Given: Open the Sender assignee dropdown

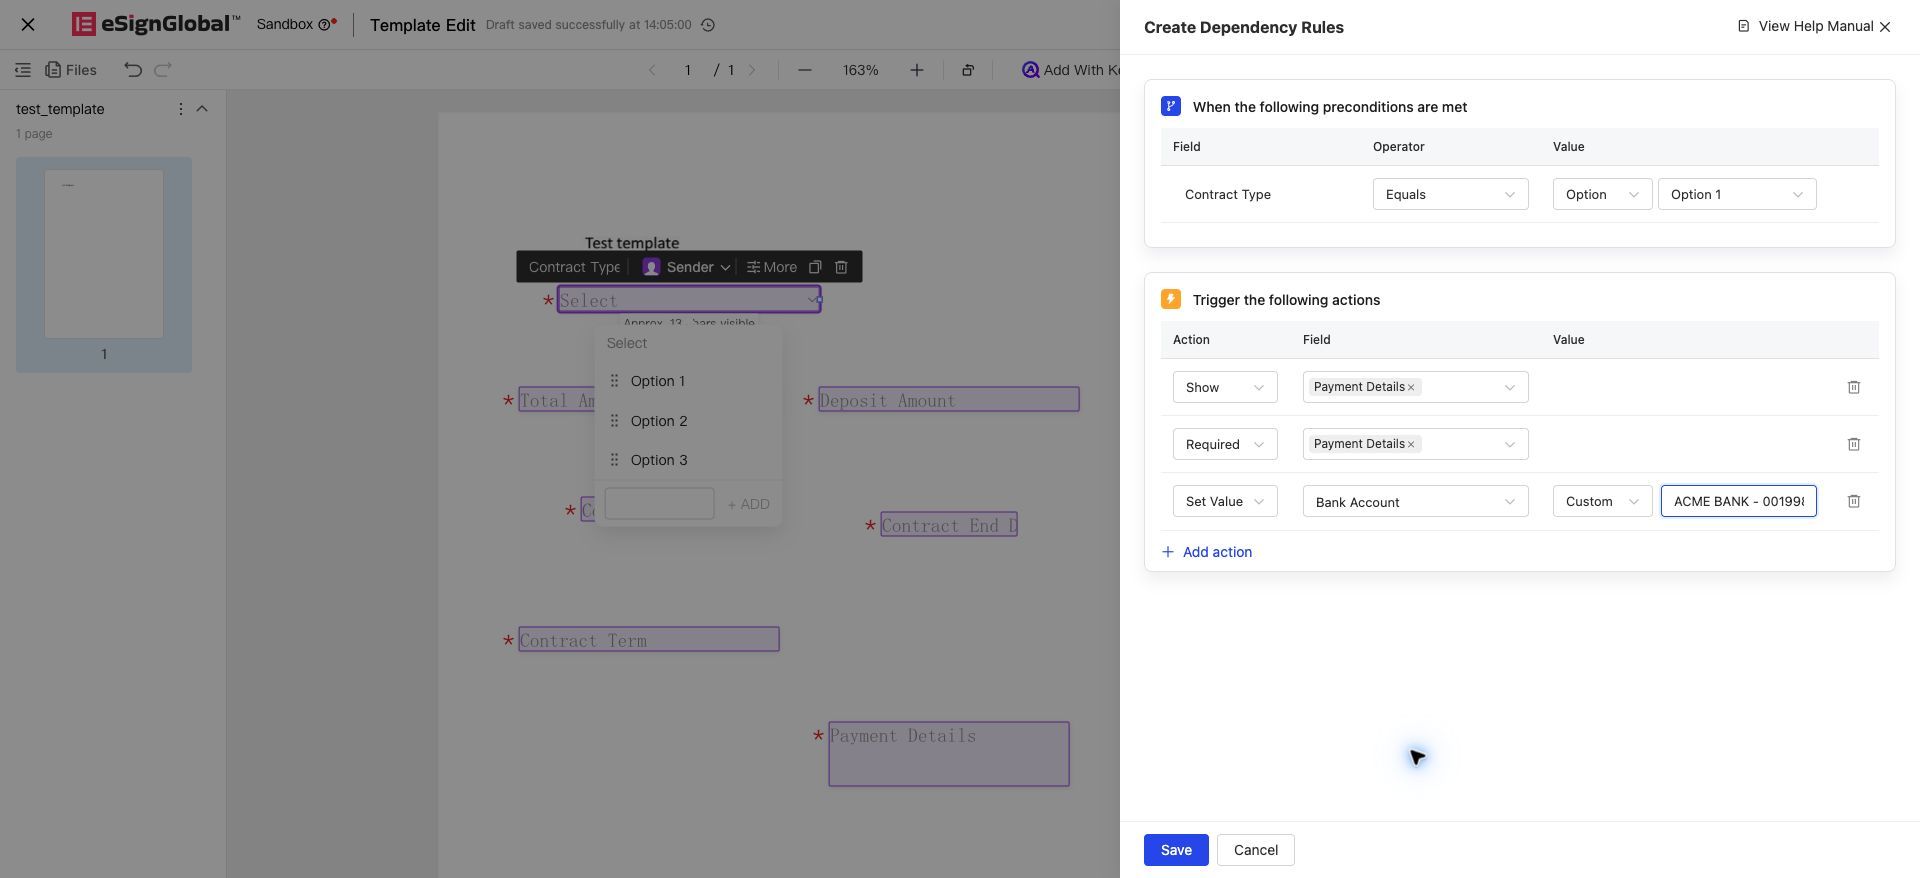Looking at the screenshot, I should click(x=686, y=267).
